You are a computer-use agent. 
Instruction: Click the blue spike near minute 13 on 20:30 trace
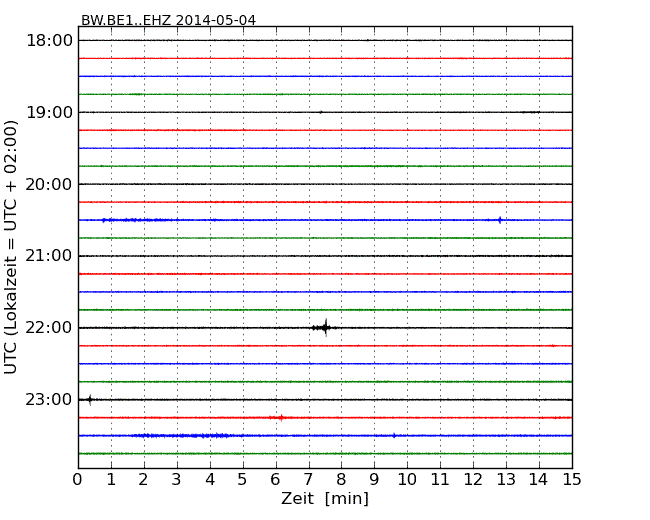click(500, 220)
